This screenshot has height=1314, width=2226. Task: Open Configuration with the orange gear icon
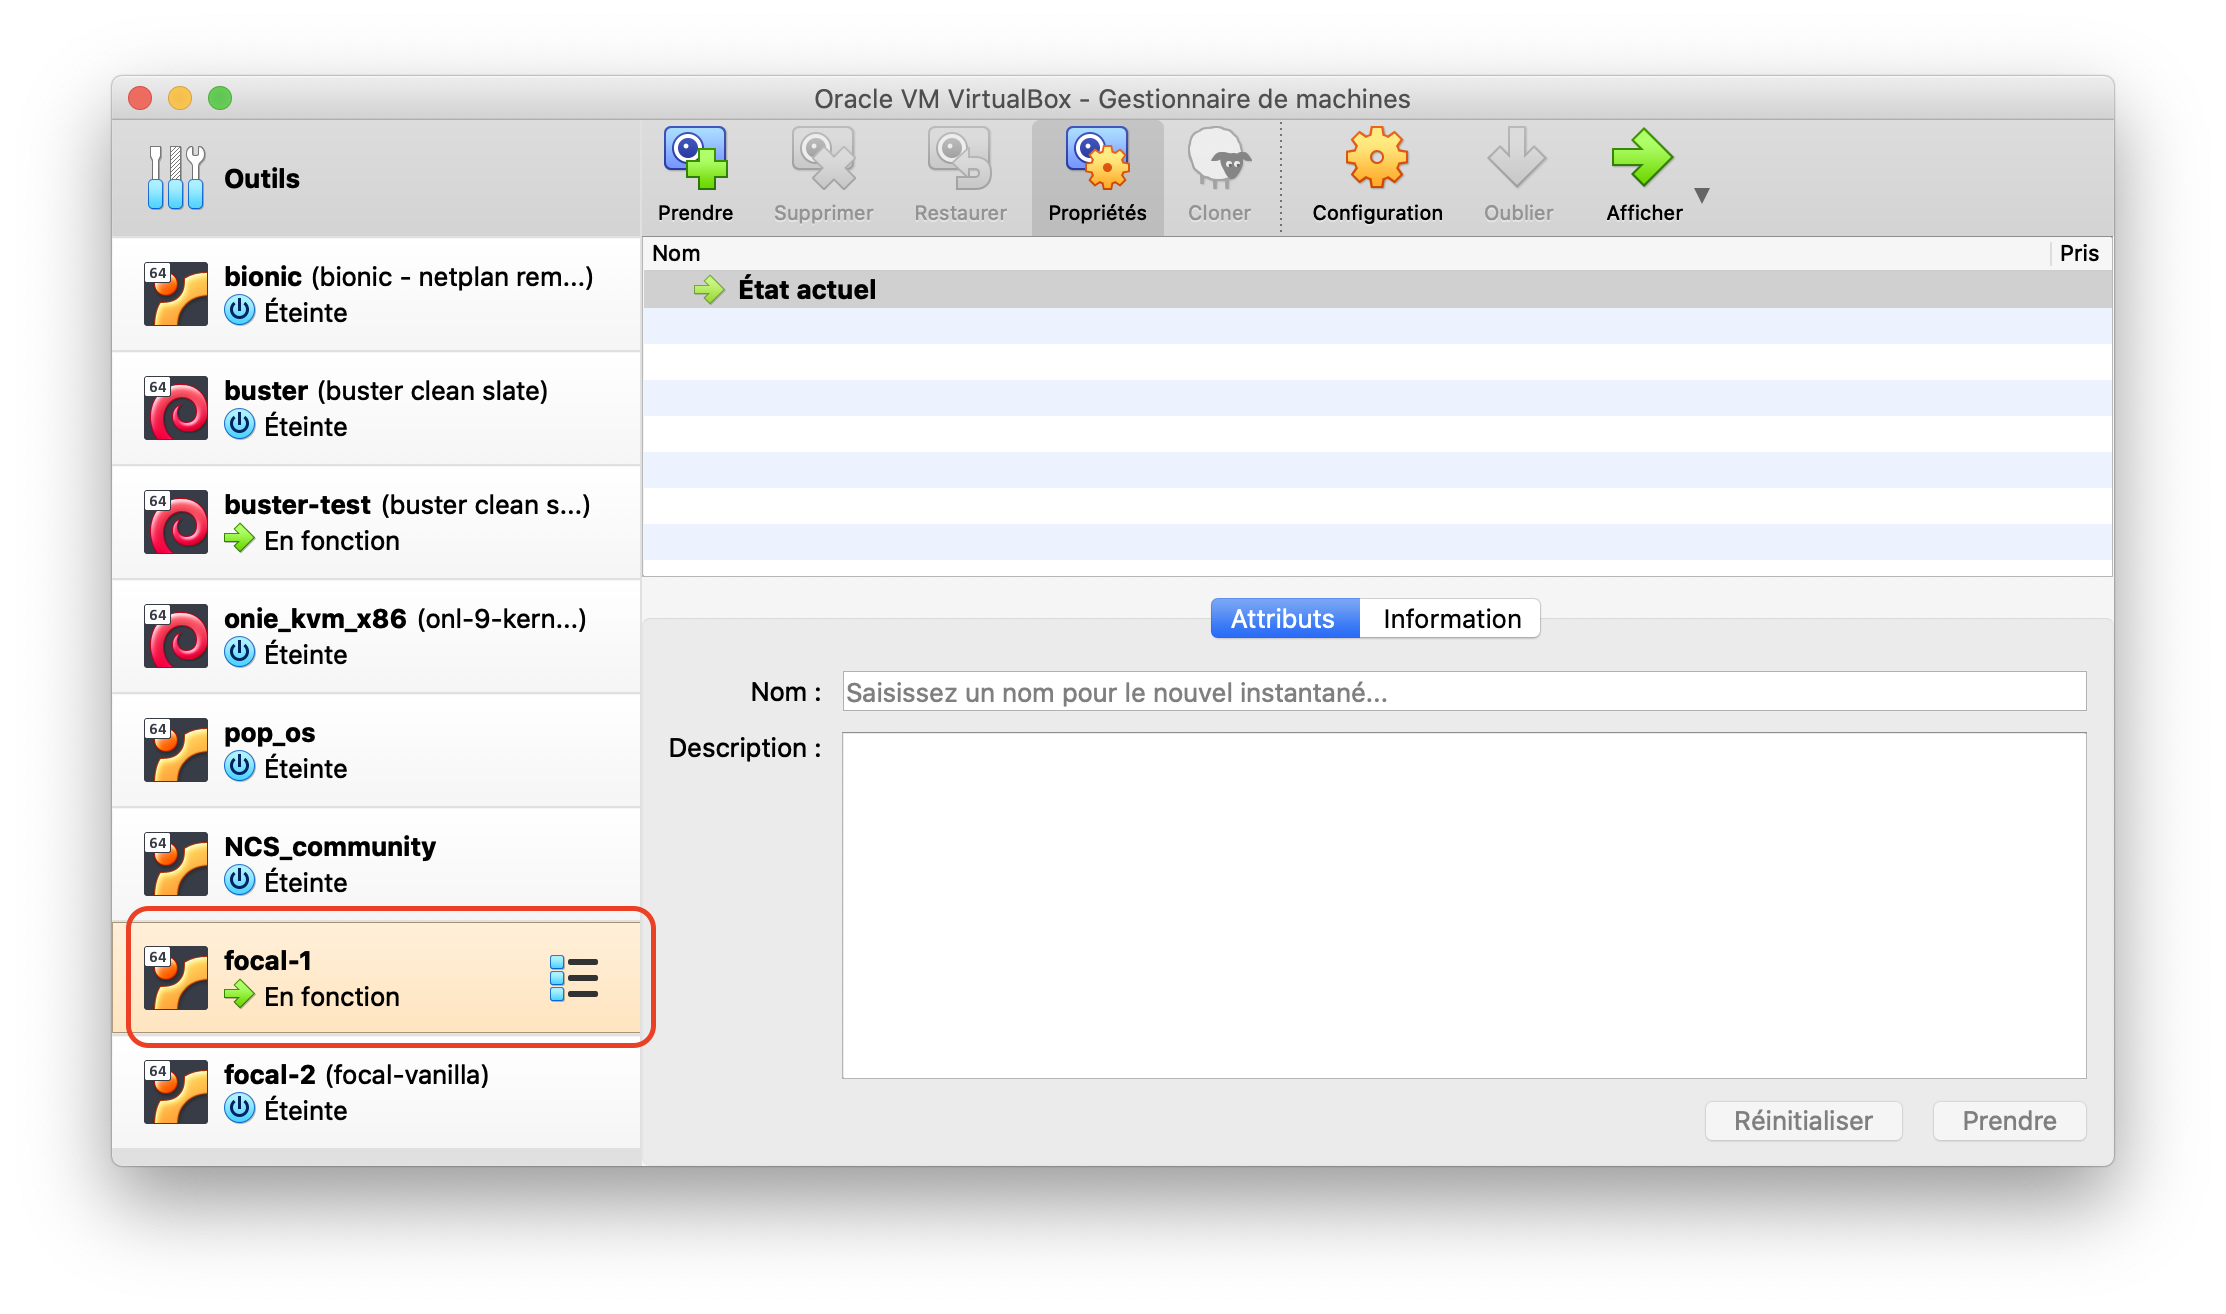click(1377, 158)
